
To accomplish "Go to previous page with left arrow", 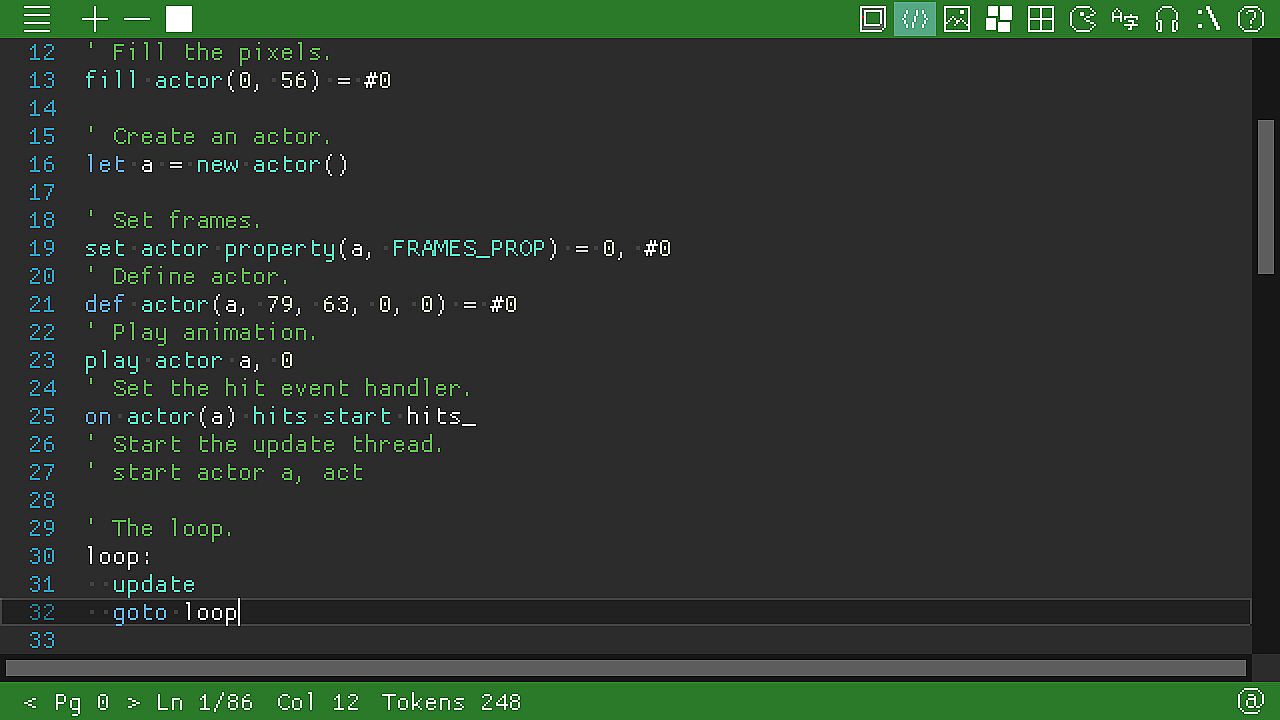I will pyautogui.click(x=30, y=702).
